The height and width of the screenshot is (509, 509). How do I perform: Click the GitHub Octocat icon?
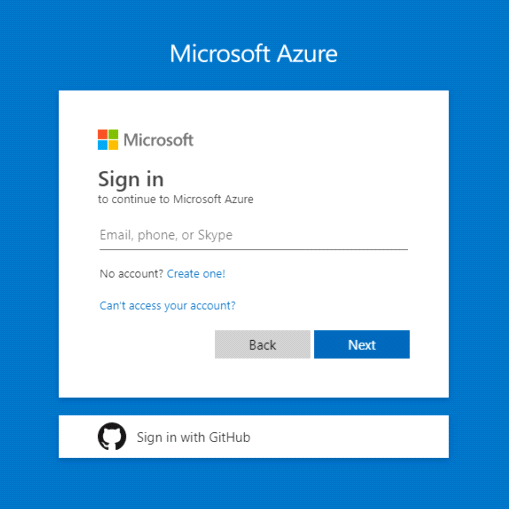[x=112, y=436]
